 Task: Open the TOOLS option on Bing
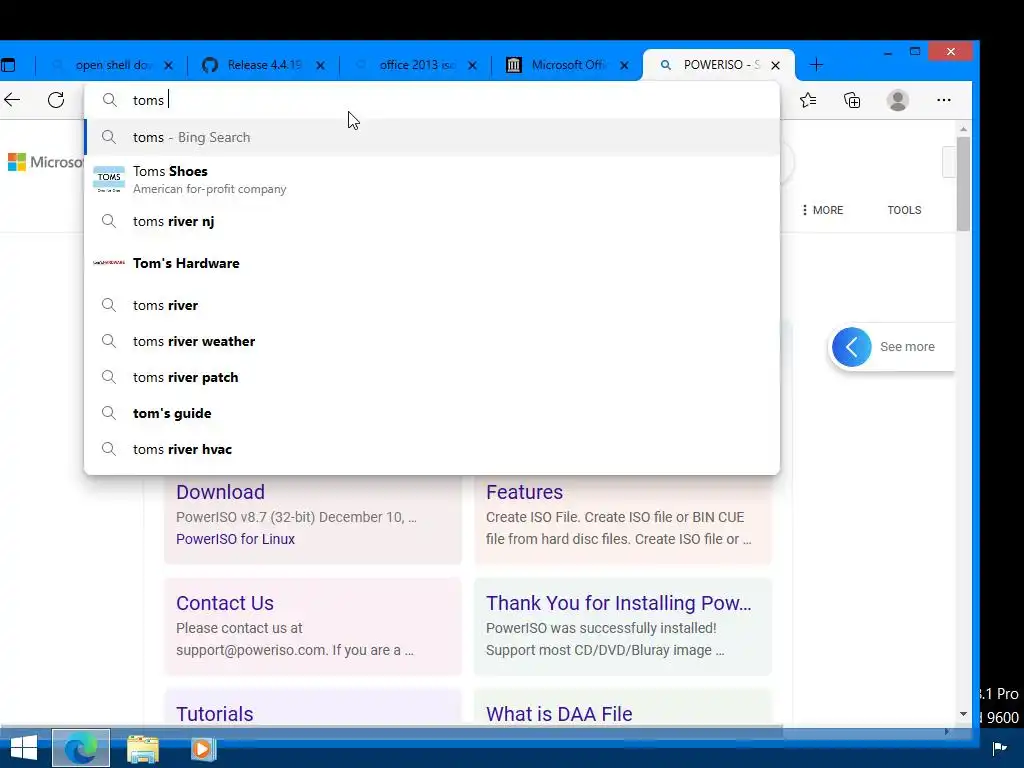[x=904, y=210]
